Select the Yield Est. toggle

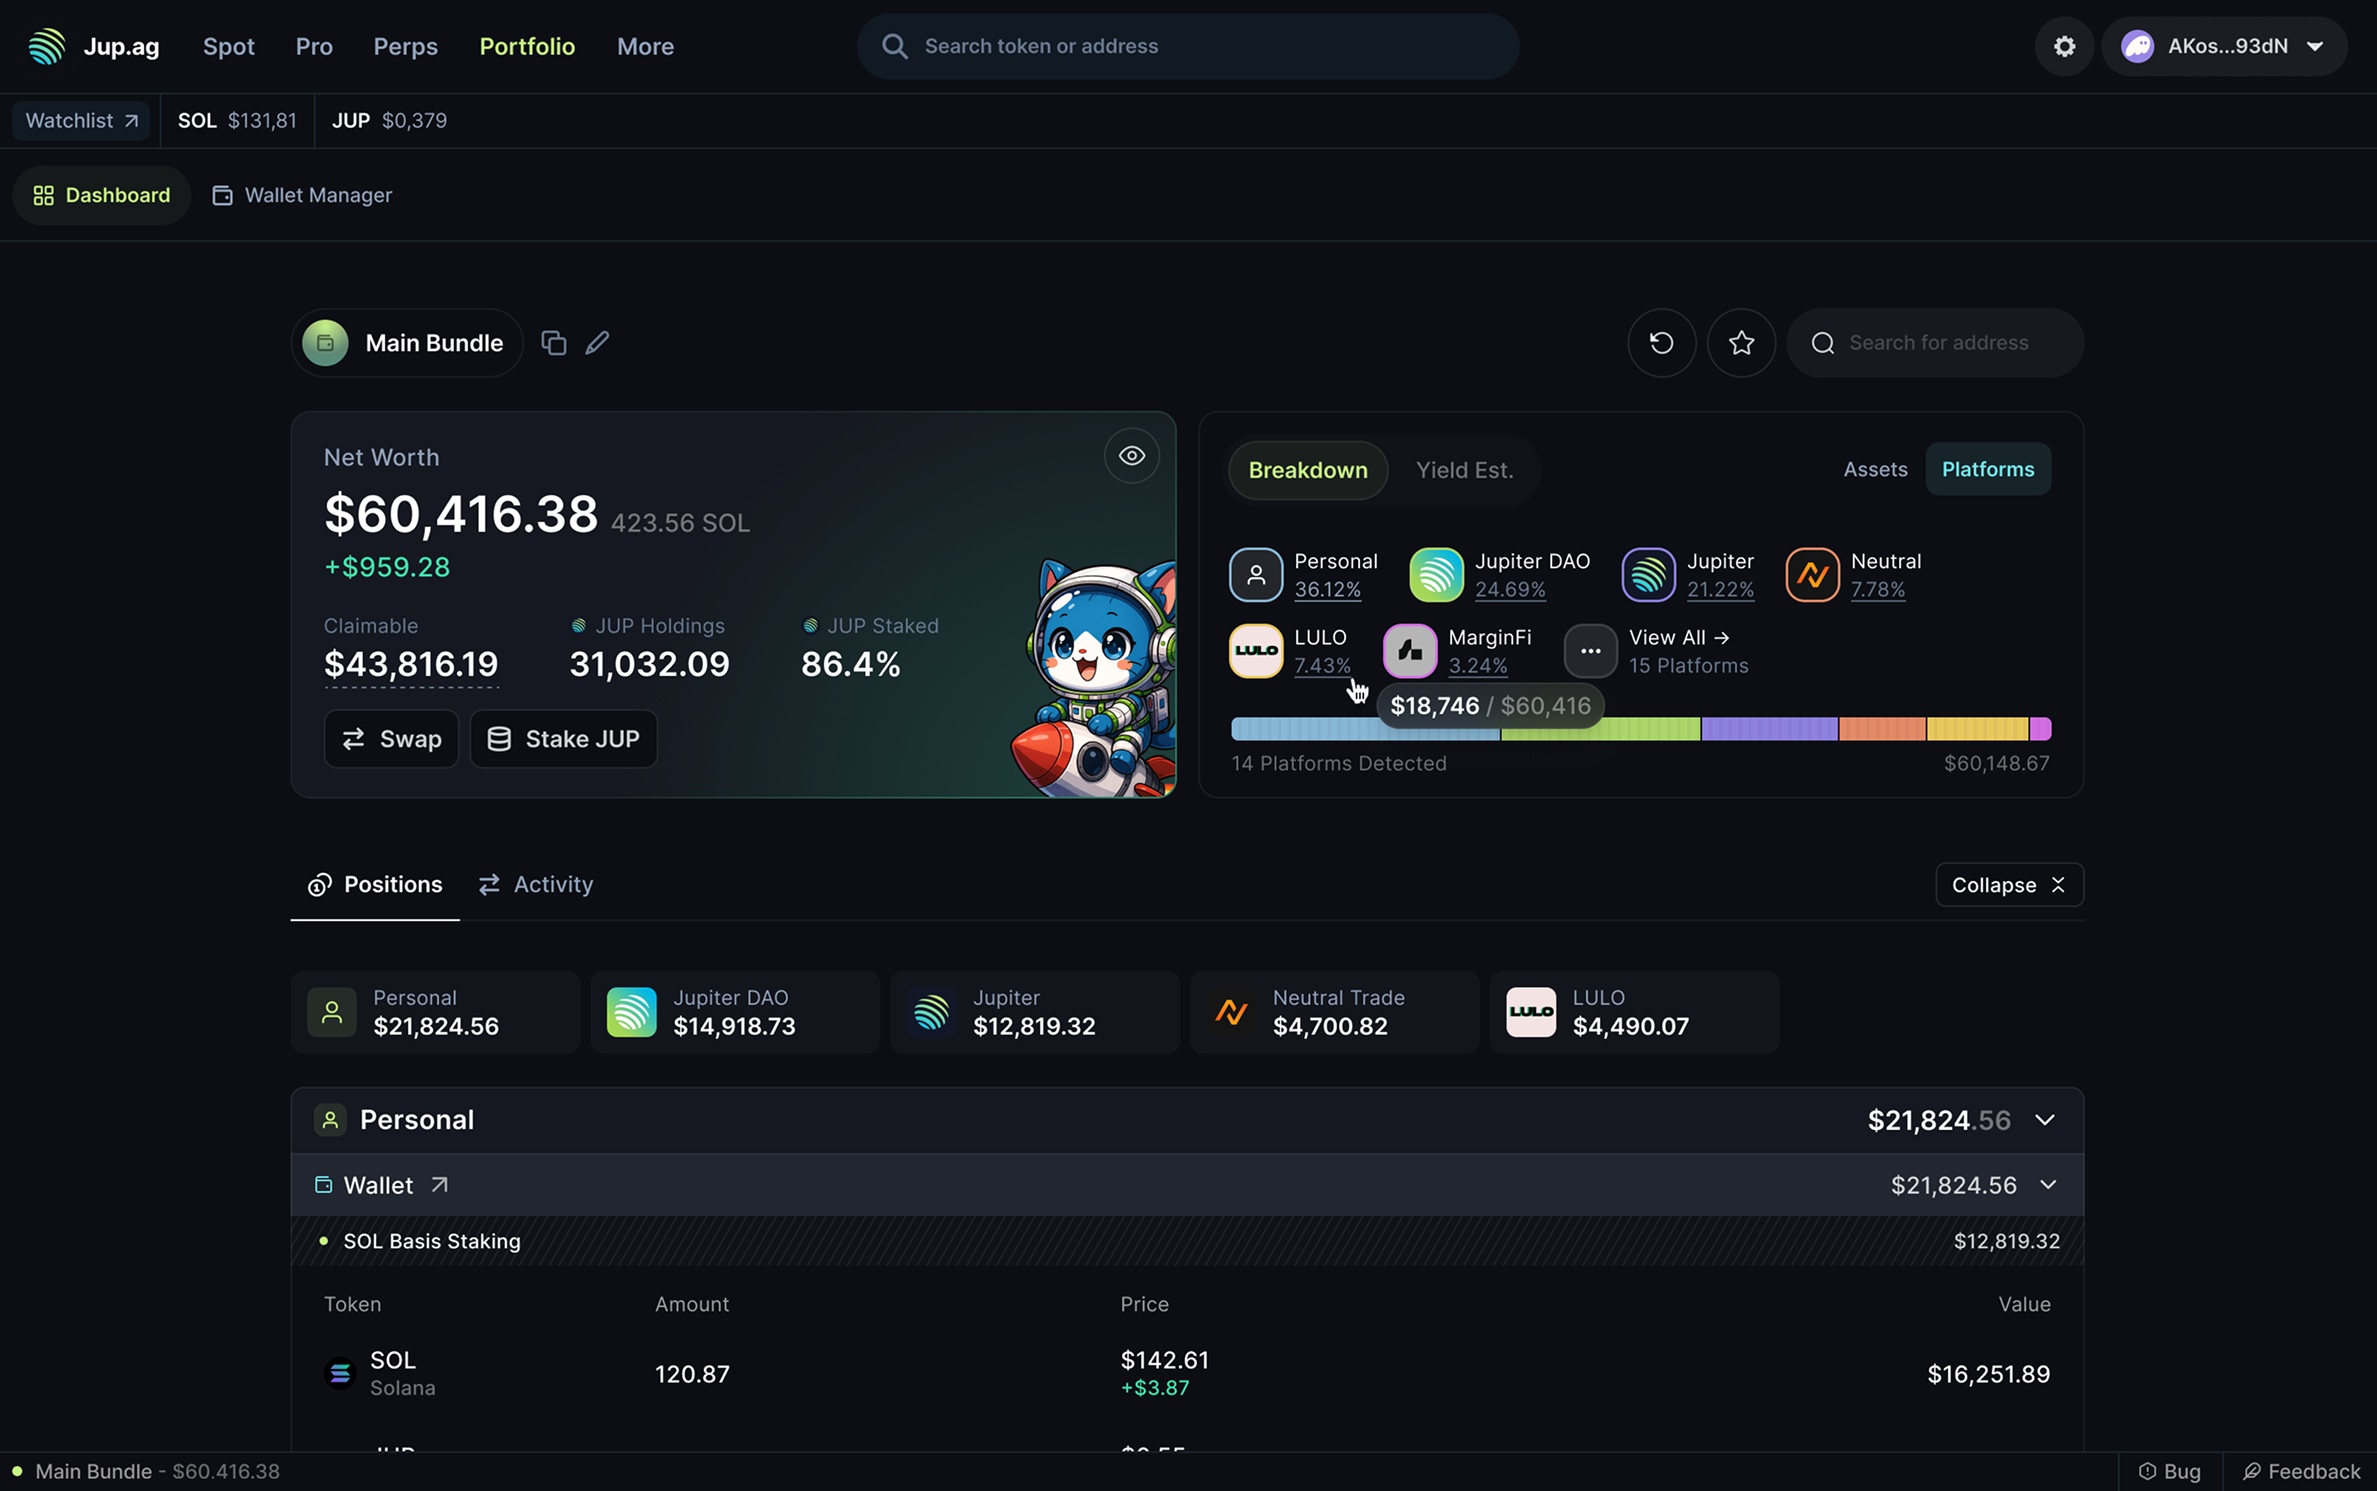[1464, 470]
